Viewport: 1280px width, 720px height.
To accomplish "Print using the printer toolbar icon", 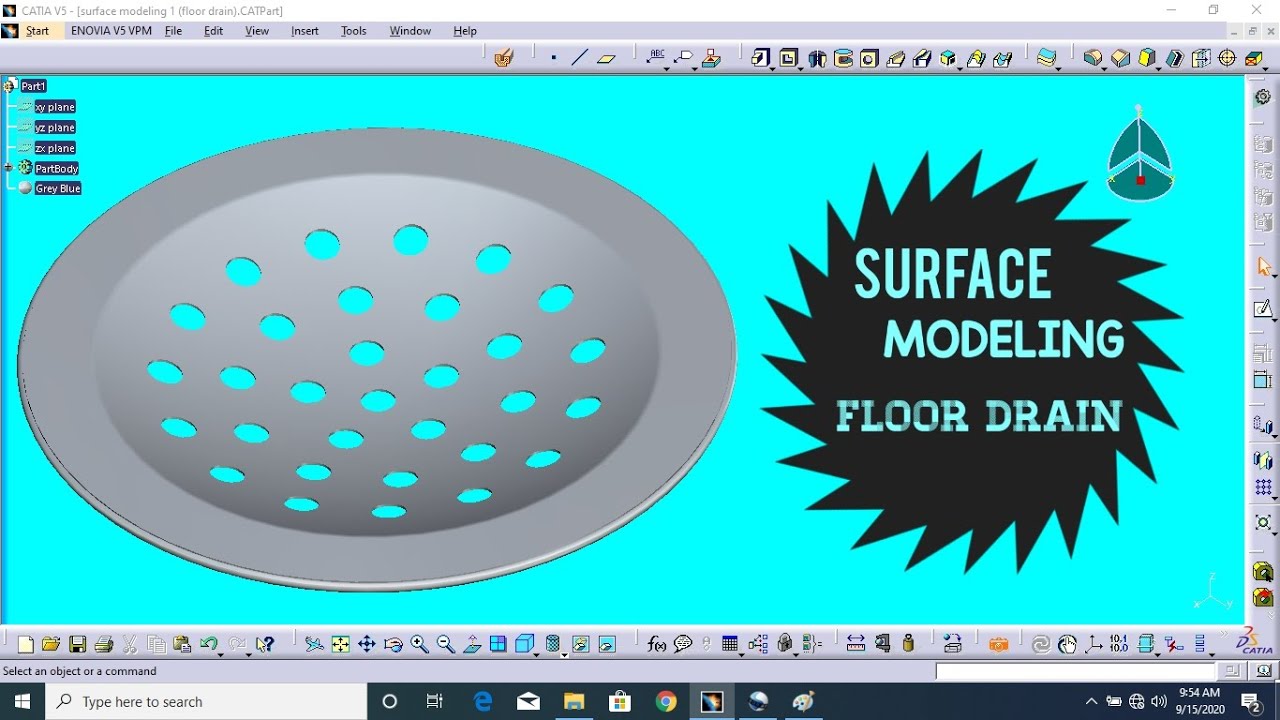I will point(103,644).
